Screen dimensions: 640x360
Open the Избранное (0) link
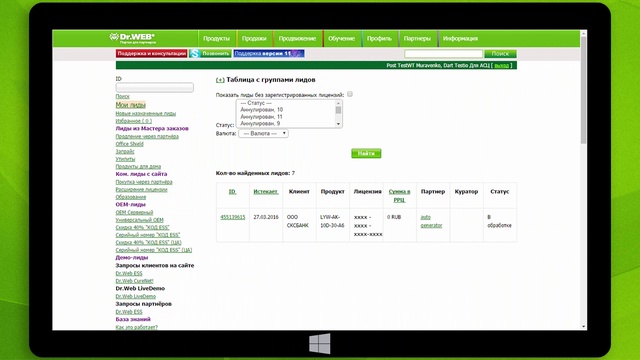[133, 121]
